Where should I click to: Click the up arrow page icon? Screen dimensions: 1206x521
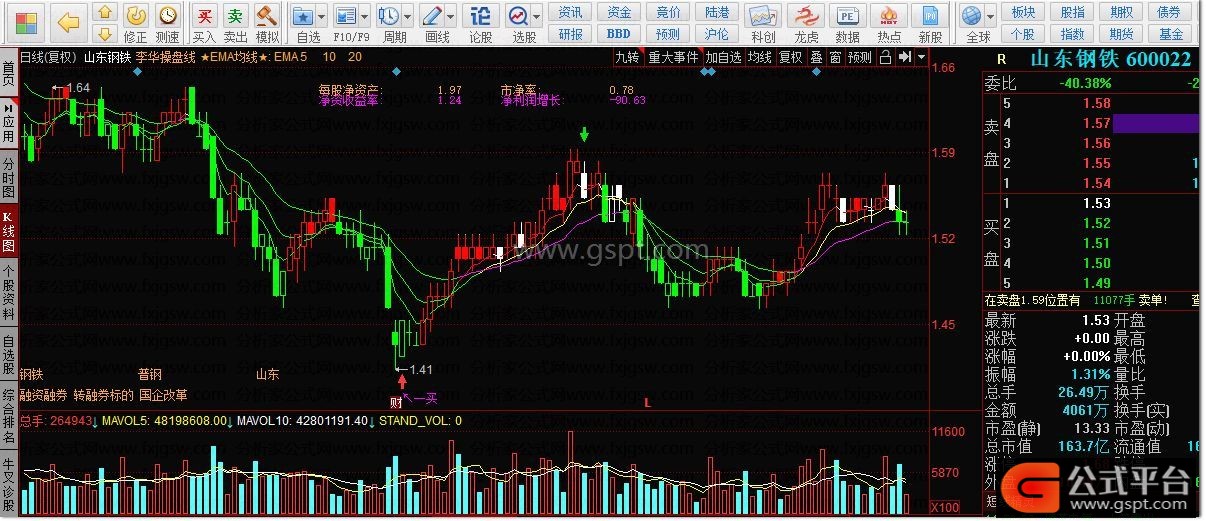[104, 13]
